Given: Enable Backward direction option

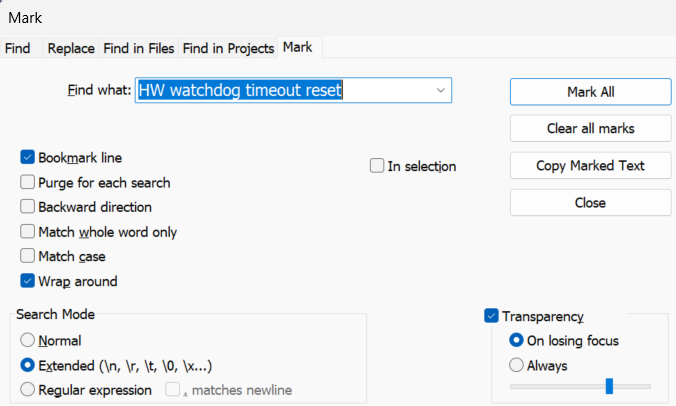Looking at the screenshot, I should pyautogui.click(x=28, y=207).
